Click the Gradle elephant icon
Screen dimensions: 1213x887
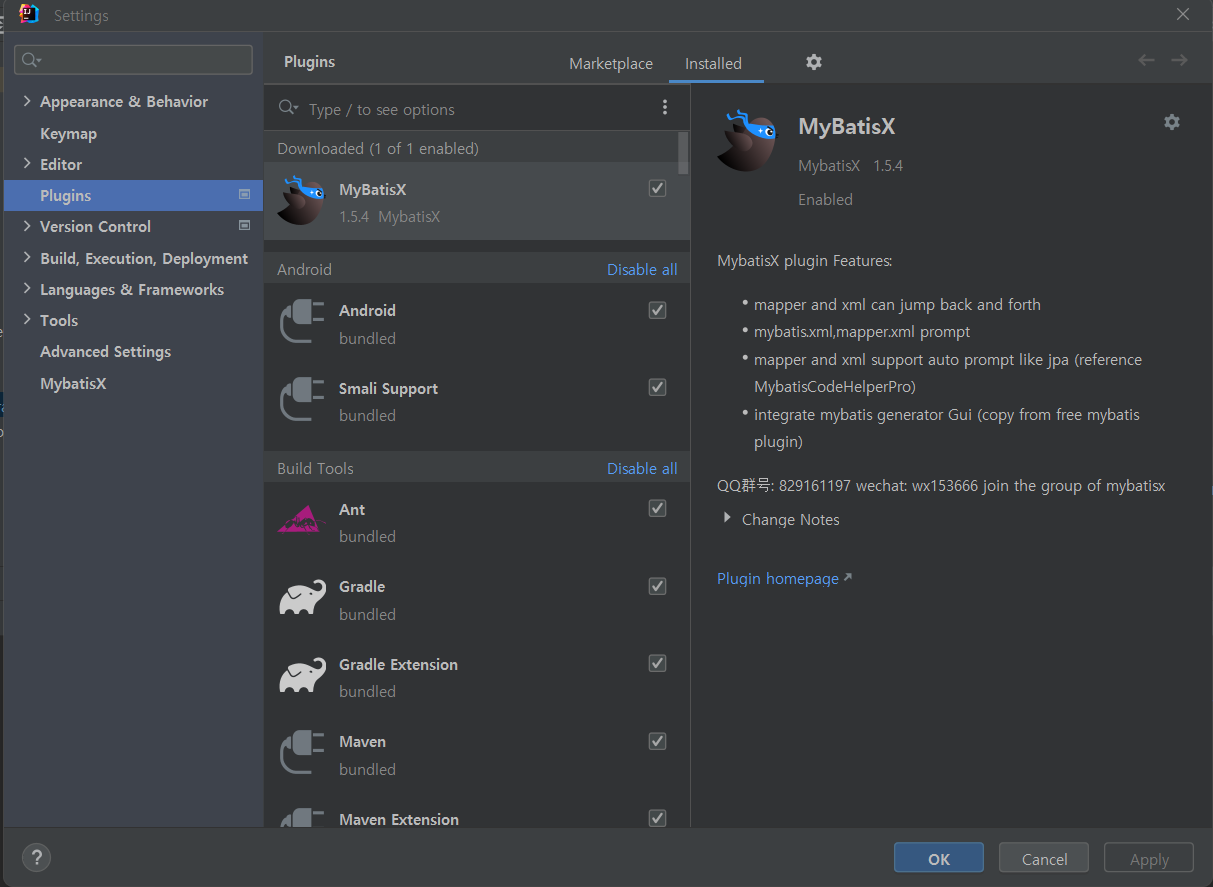302,597
